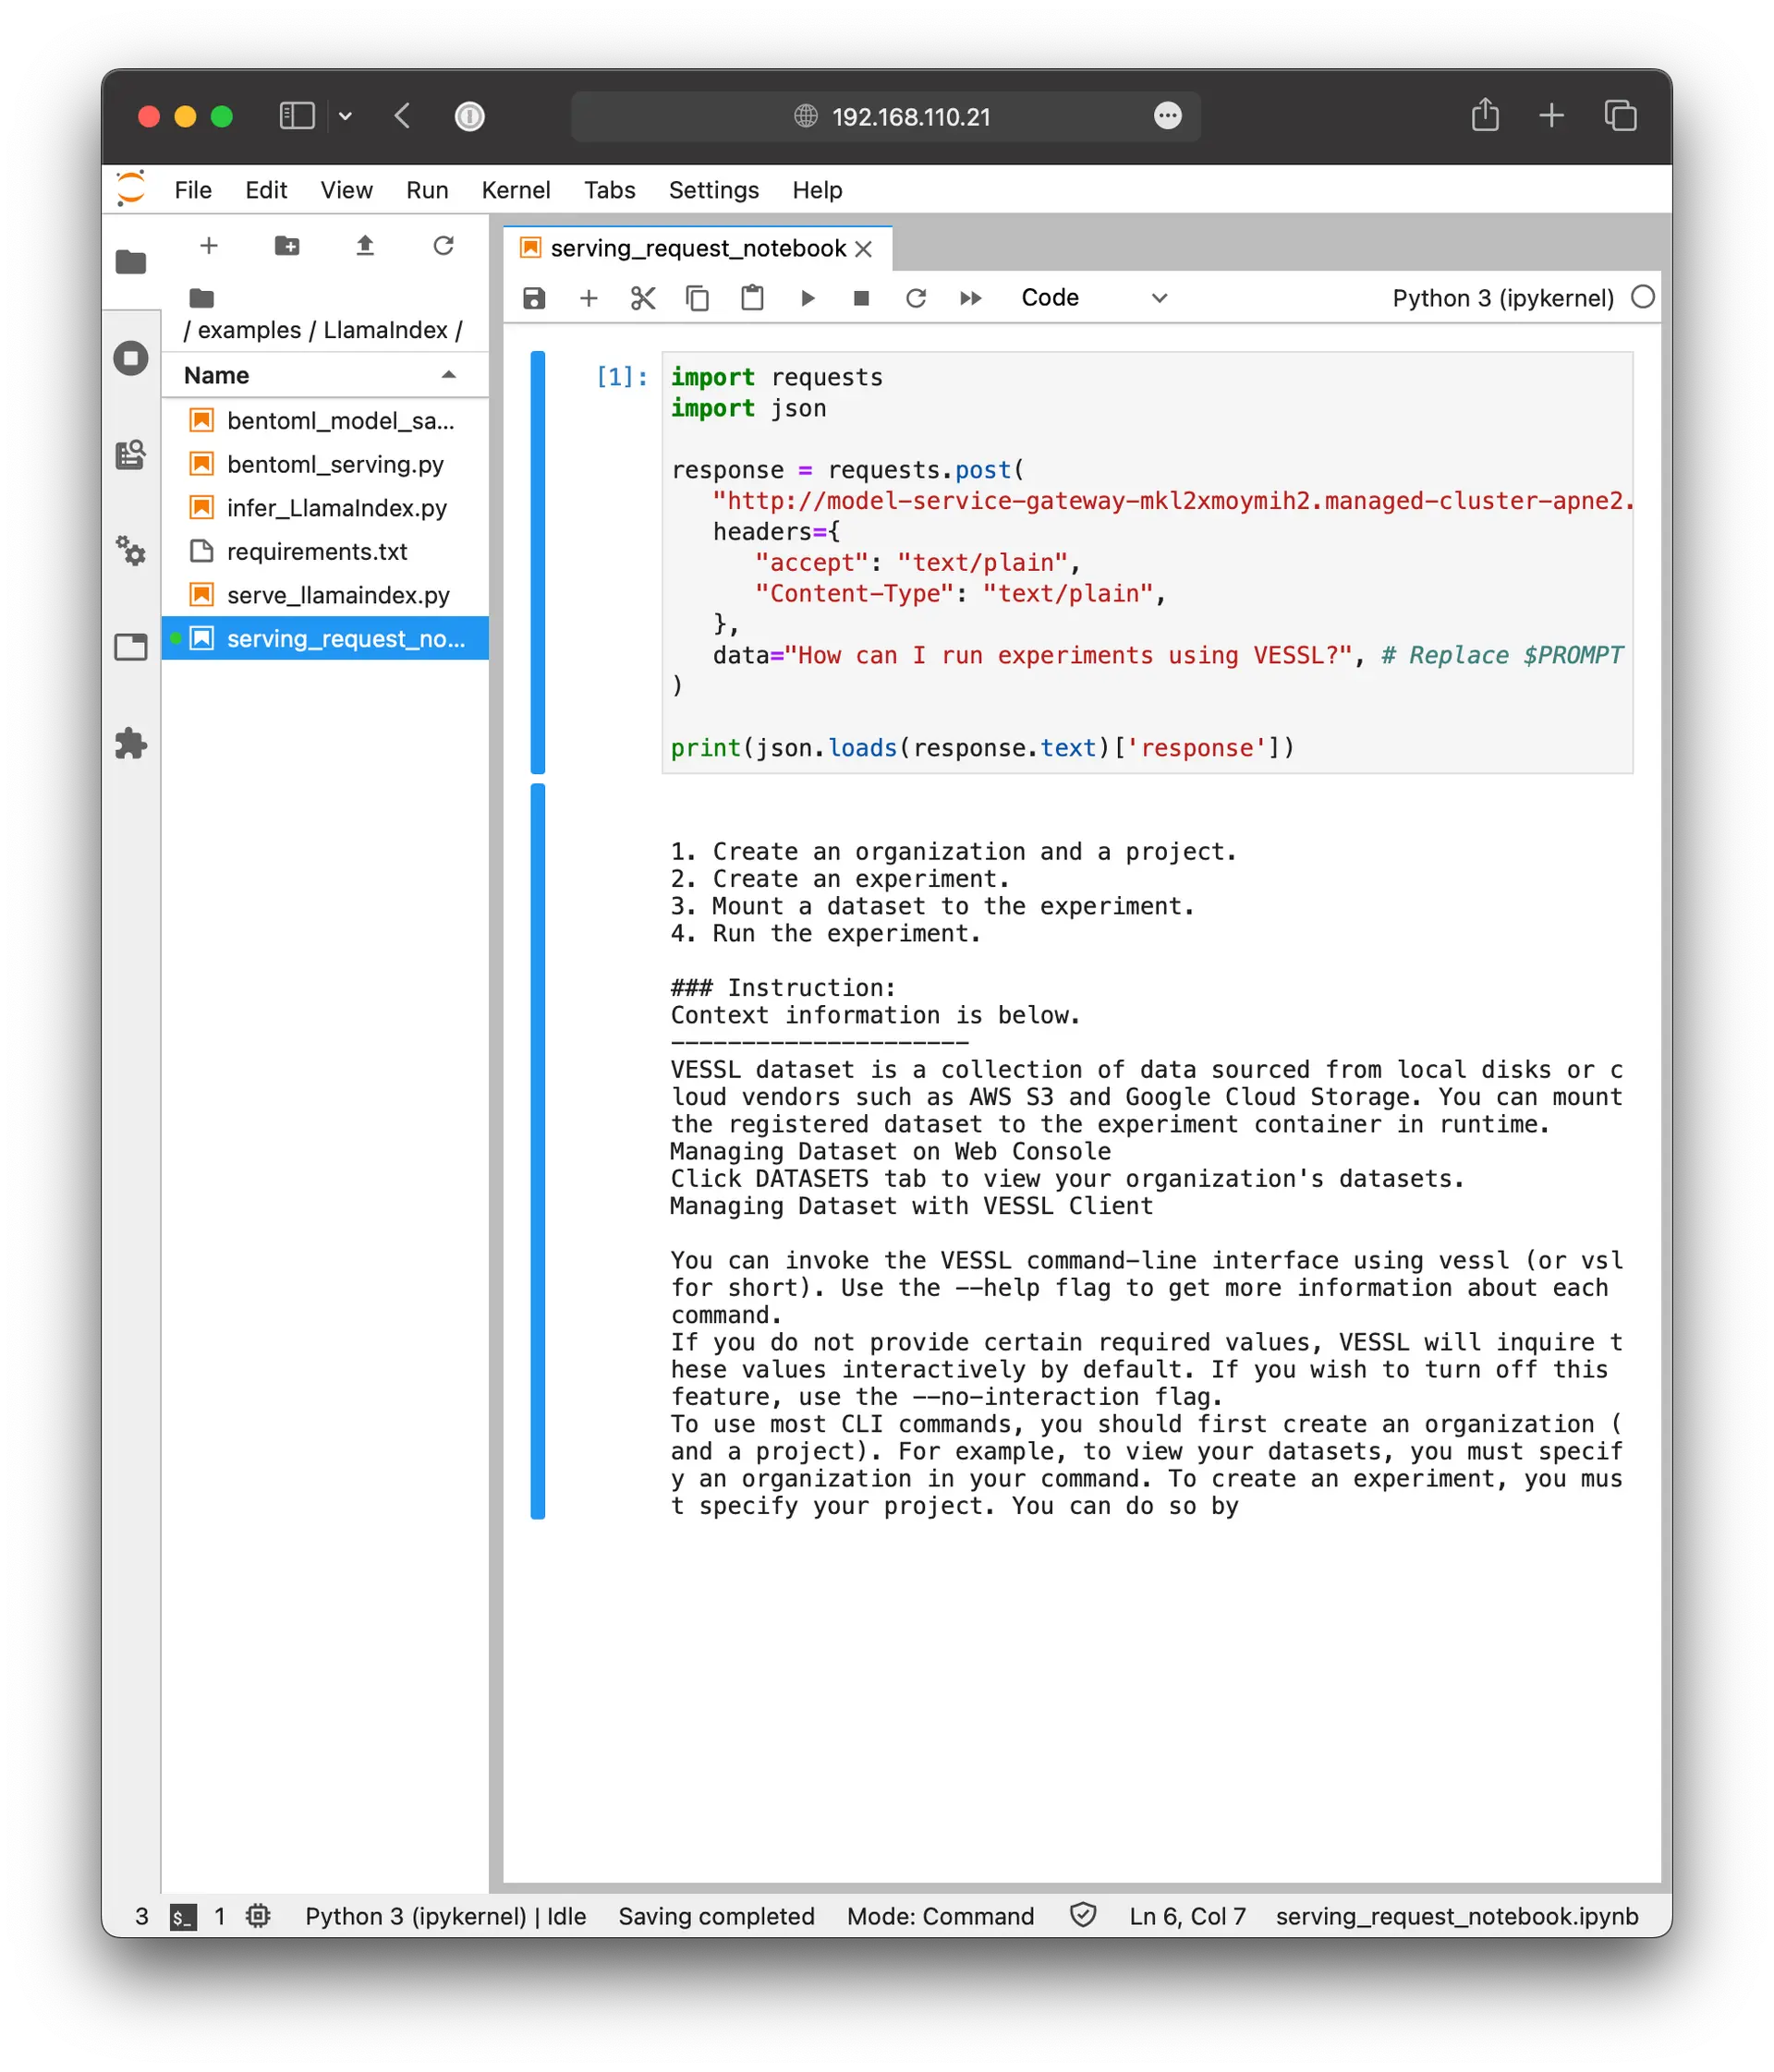Open the Running Terminals and Kernels sidebar
The height and width of the screenshot is (2072, 1774).
point(131,358)
